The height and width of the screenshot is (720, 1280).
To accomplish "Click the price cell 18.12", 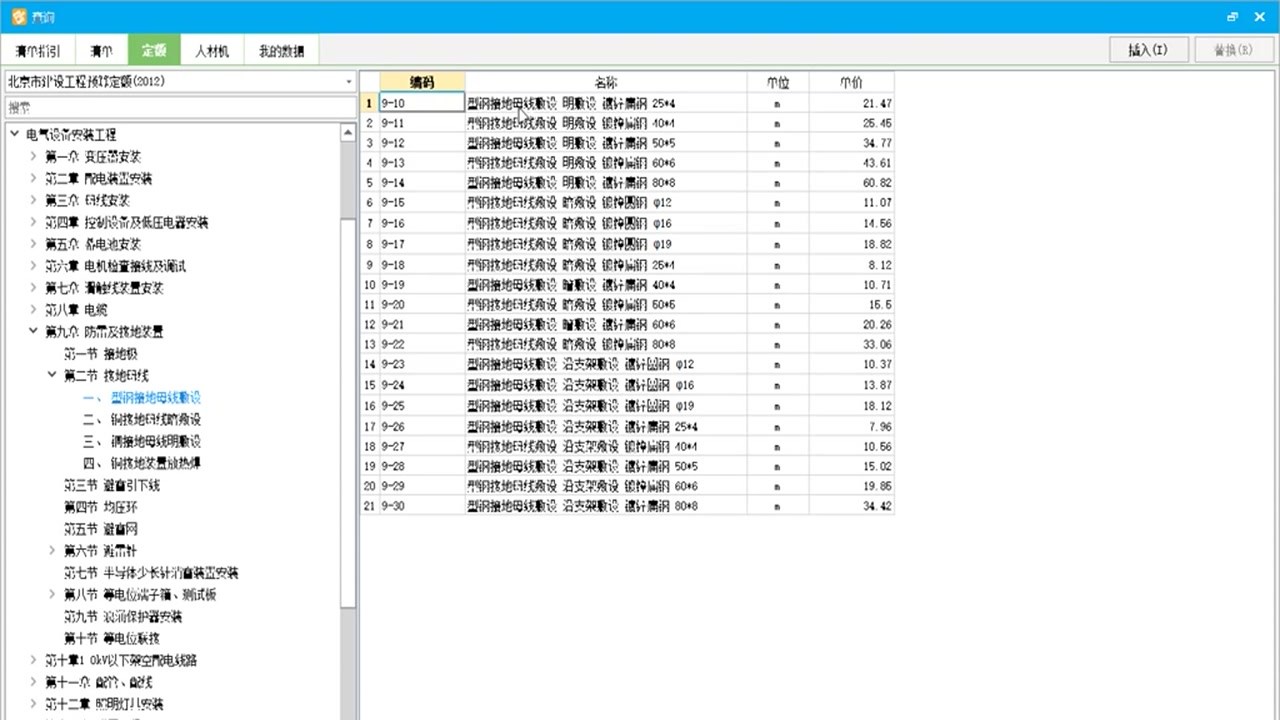I will 851,406.
